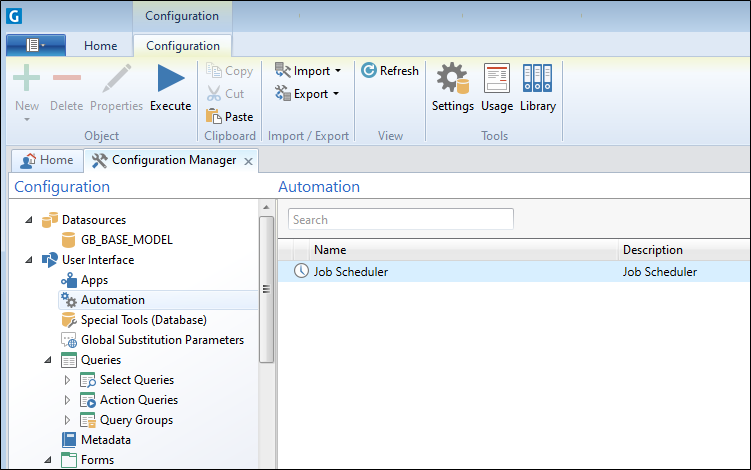Close the Configuration Manager tab
The height and width of the screenshot is (470, 751).
(x=248, y=161)
